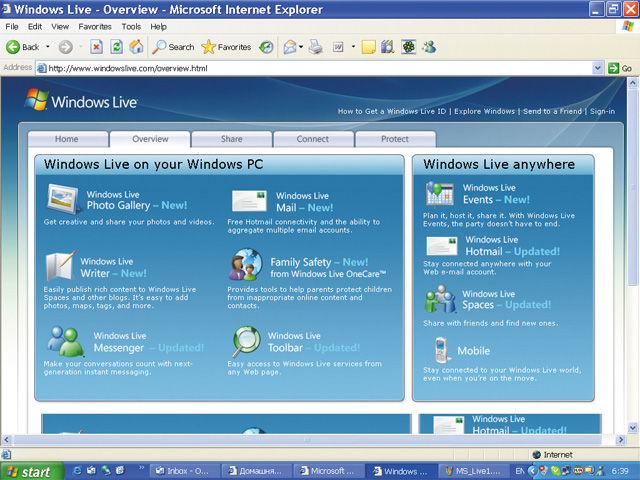Click the Toolbar magnifier icon
The image size is (640, 480).
pos(246,341)
